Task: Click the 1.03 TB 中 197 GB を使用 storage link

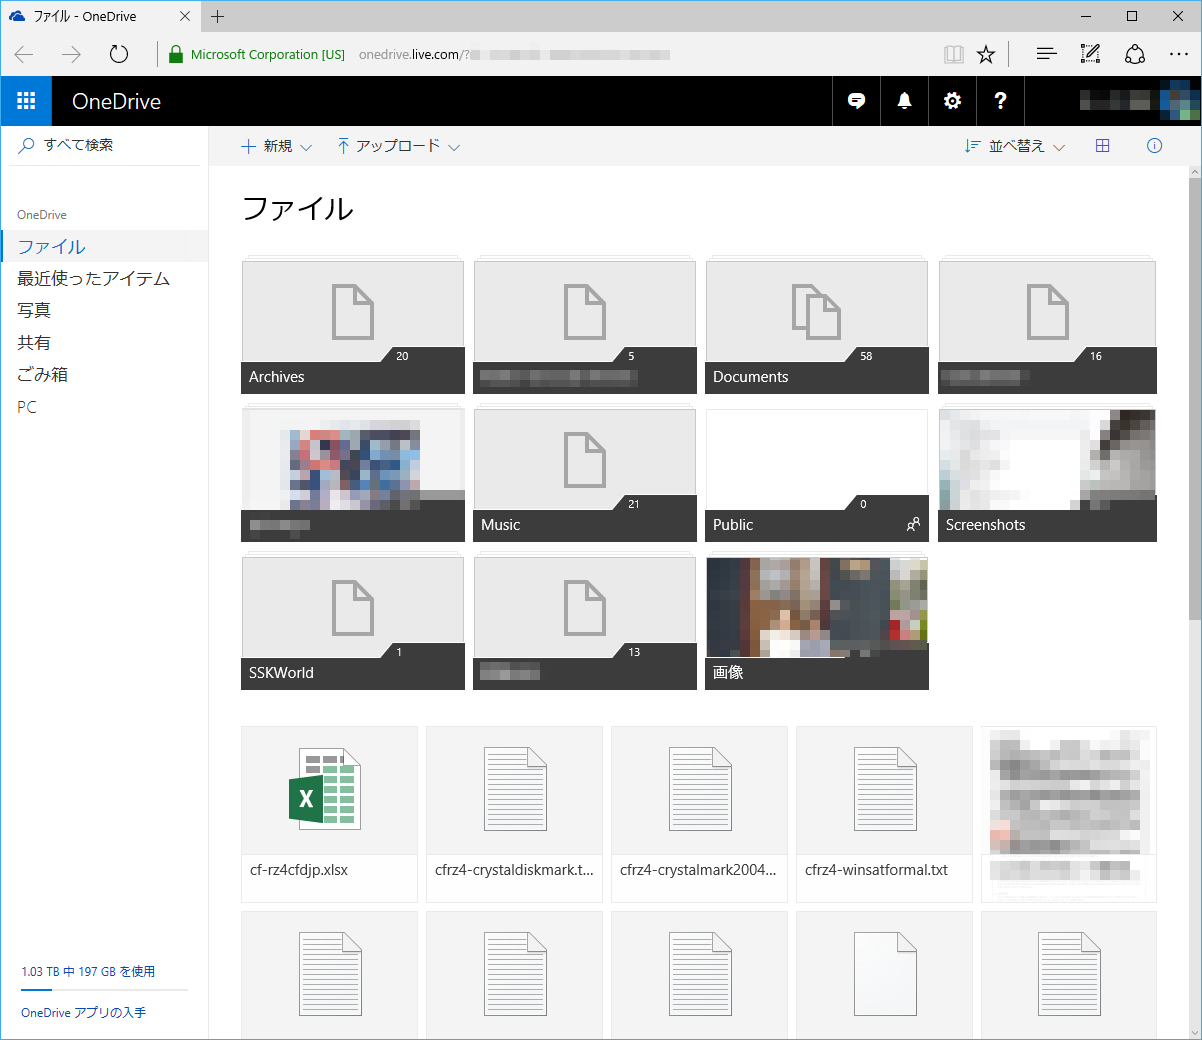Action: click(88, 971)
